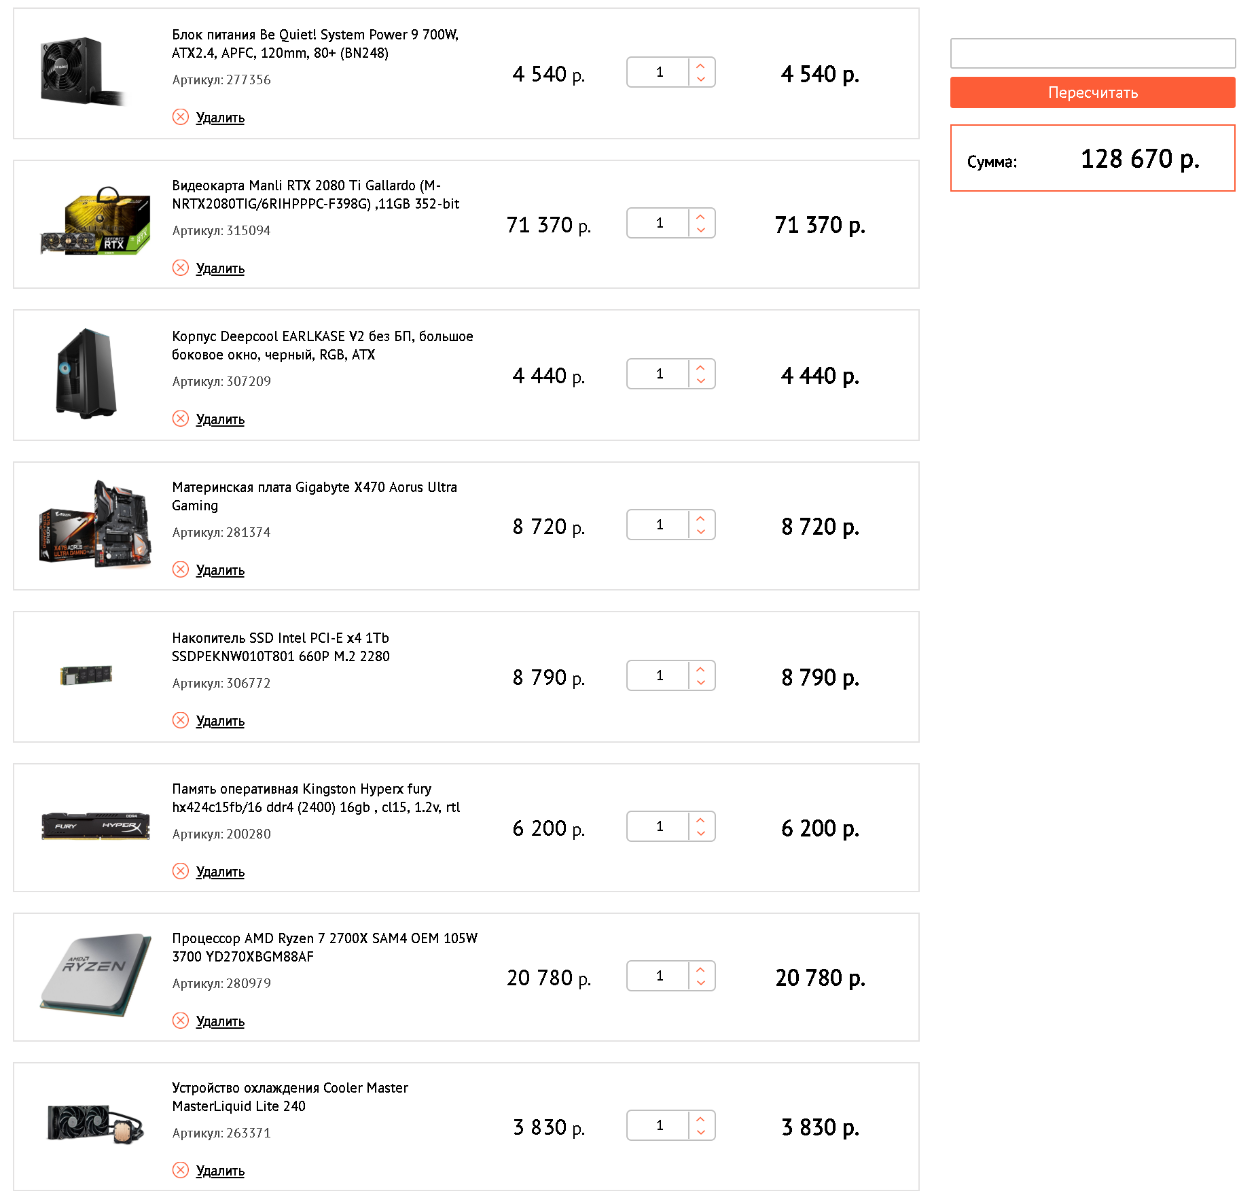
Task: Open the Manli RTX 2080 Ti thumbnail
Action: [95, 223]
